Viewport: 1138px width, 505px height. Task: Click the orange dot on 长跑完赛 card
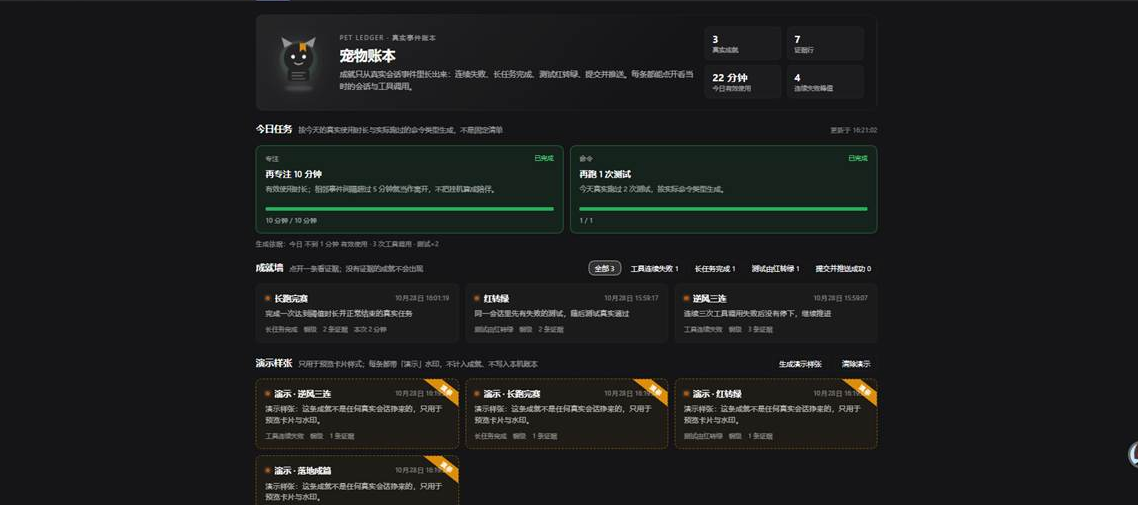click(267, 298)
